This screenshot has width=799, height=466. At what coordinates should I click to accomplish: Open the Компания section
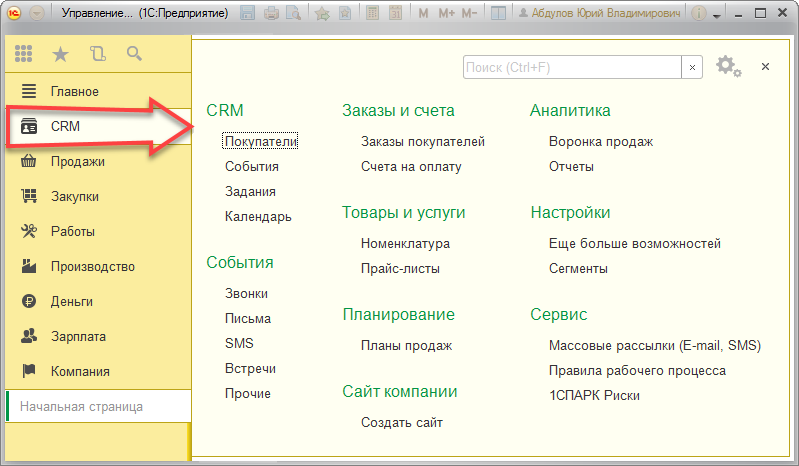coord(98,371)
